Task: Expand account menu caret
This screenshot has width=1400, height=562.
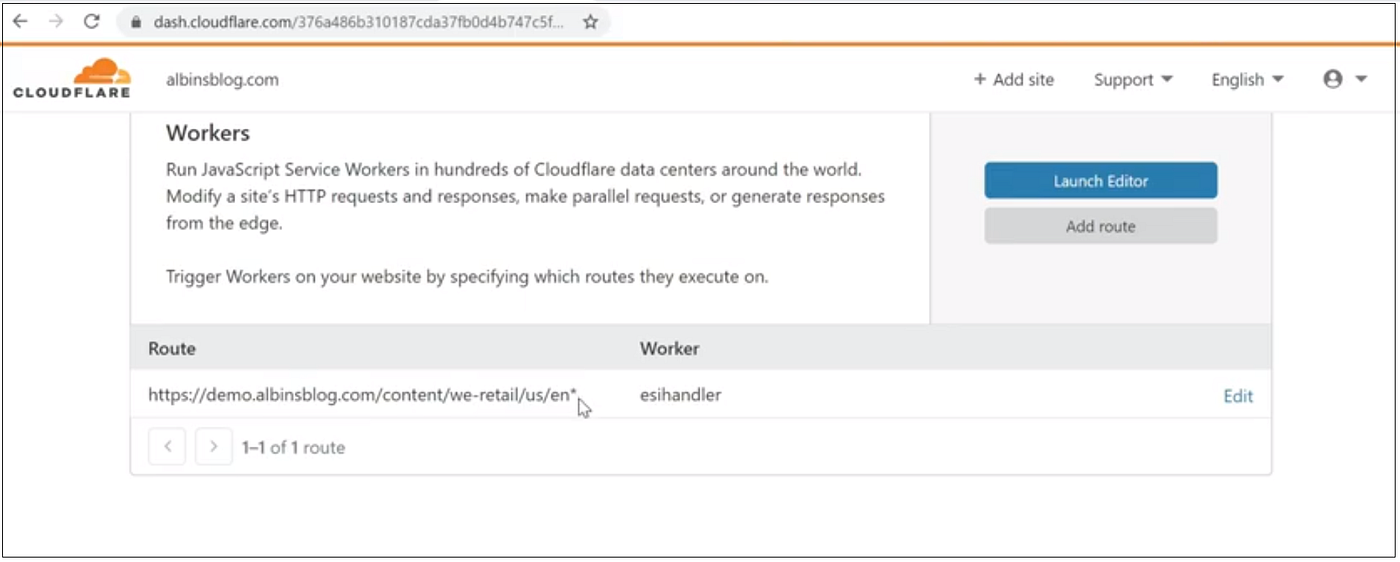Action: tap(1361, 79)
